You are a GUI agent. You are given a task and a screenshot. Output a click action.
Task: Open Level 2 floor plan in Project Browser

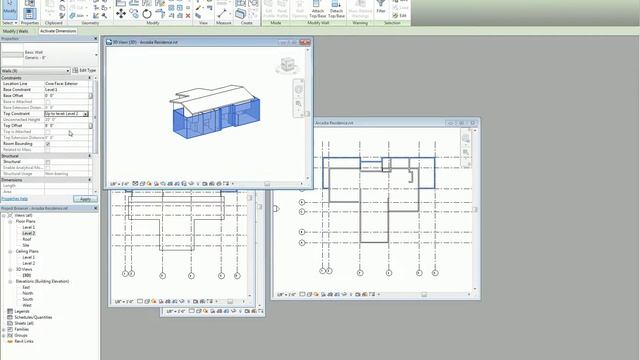pos(29,233)
